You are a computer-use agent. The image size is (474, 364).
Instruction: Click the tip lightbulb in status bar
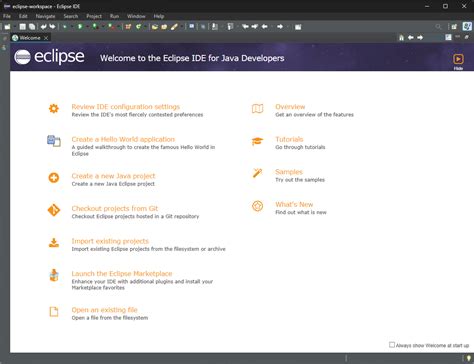point(469,359)
